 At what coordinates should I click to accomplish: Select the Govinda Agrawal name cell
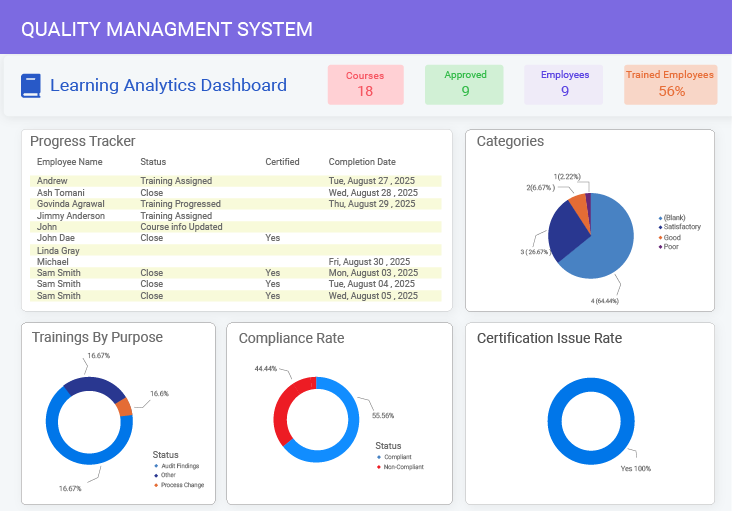click(x=70, y=204)
